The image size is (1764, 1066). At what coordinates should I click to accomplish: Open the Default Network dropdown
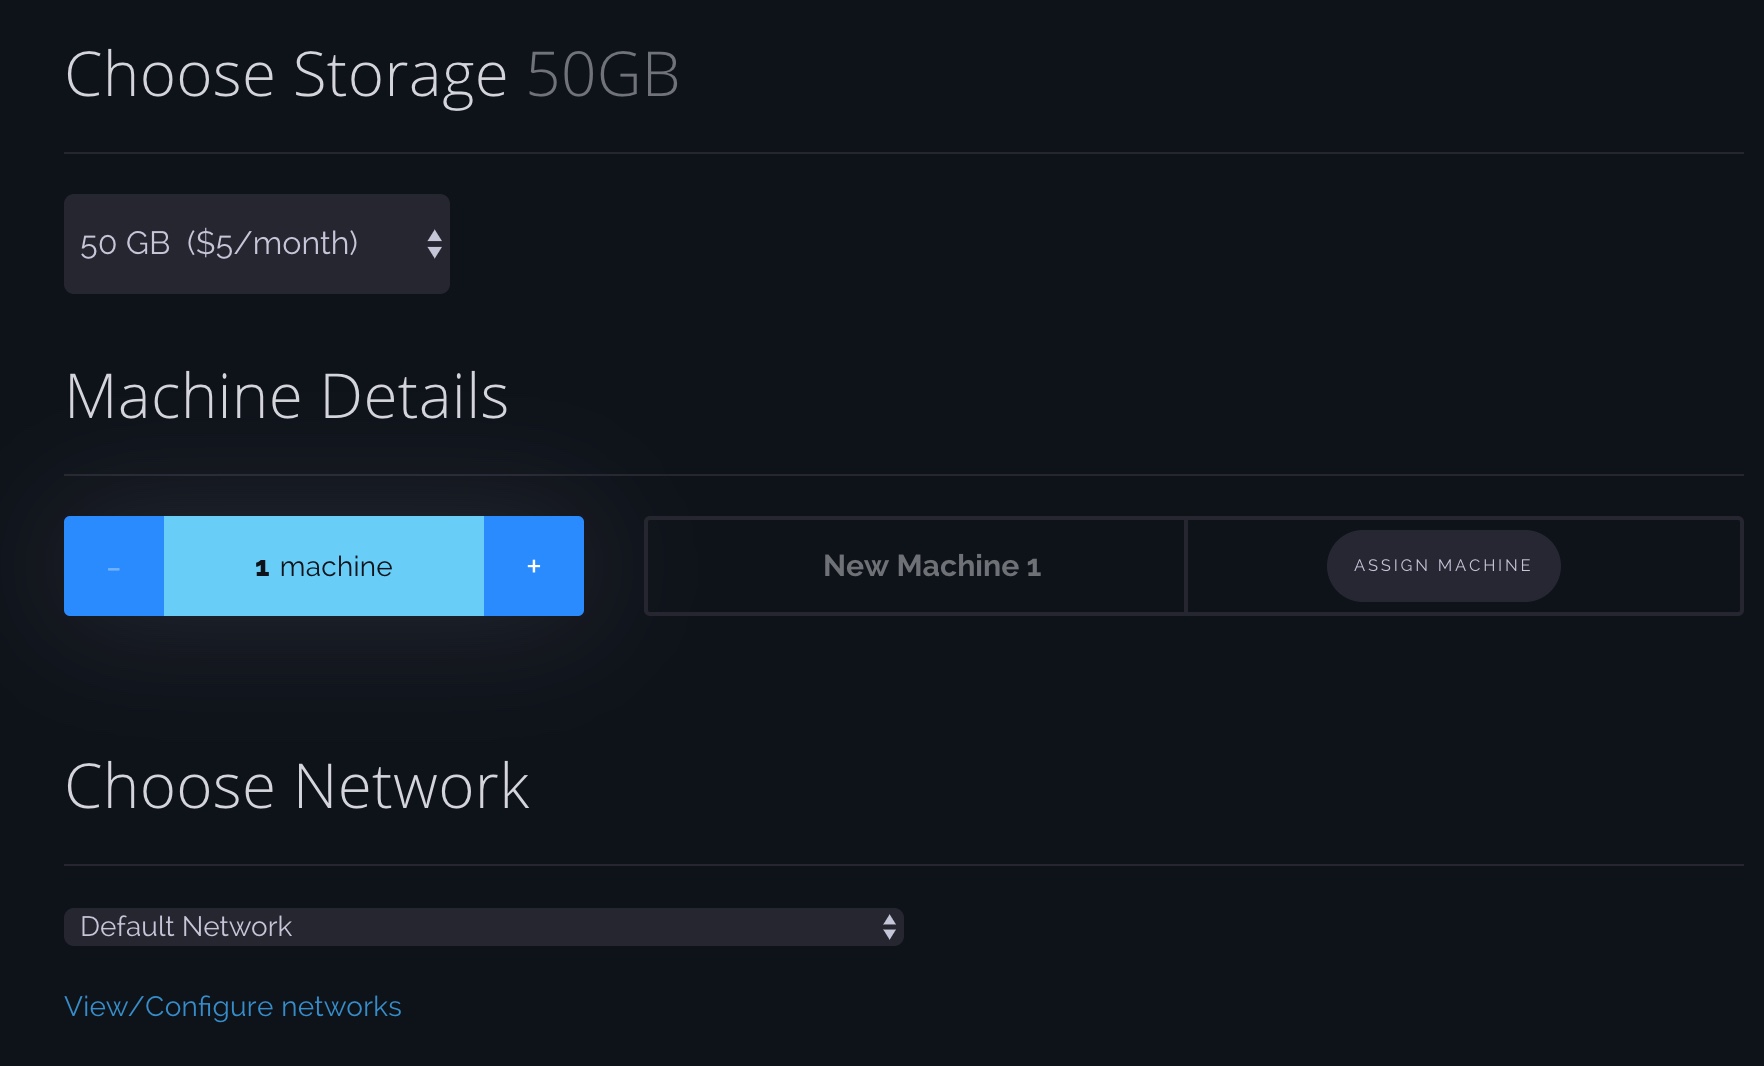[x=484, y=927]
